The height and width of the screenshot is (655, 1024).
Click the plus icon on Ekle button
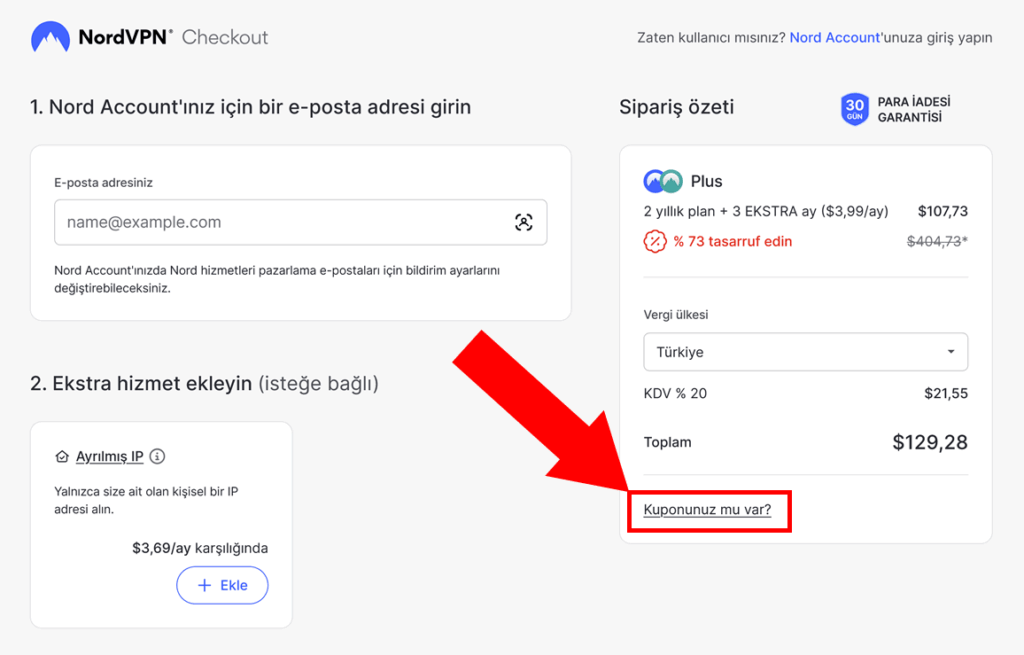click(x=204, y=586)
